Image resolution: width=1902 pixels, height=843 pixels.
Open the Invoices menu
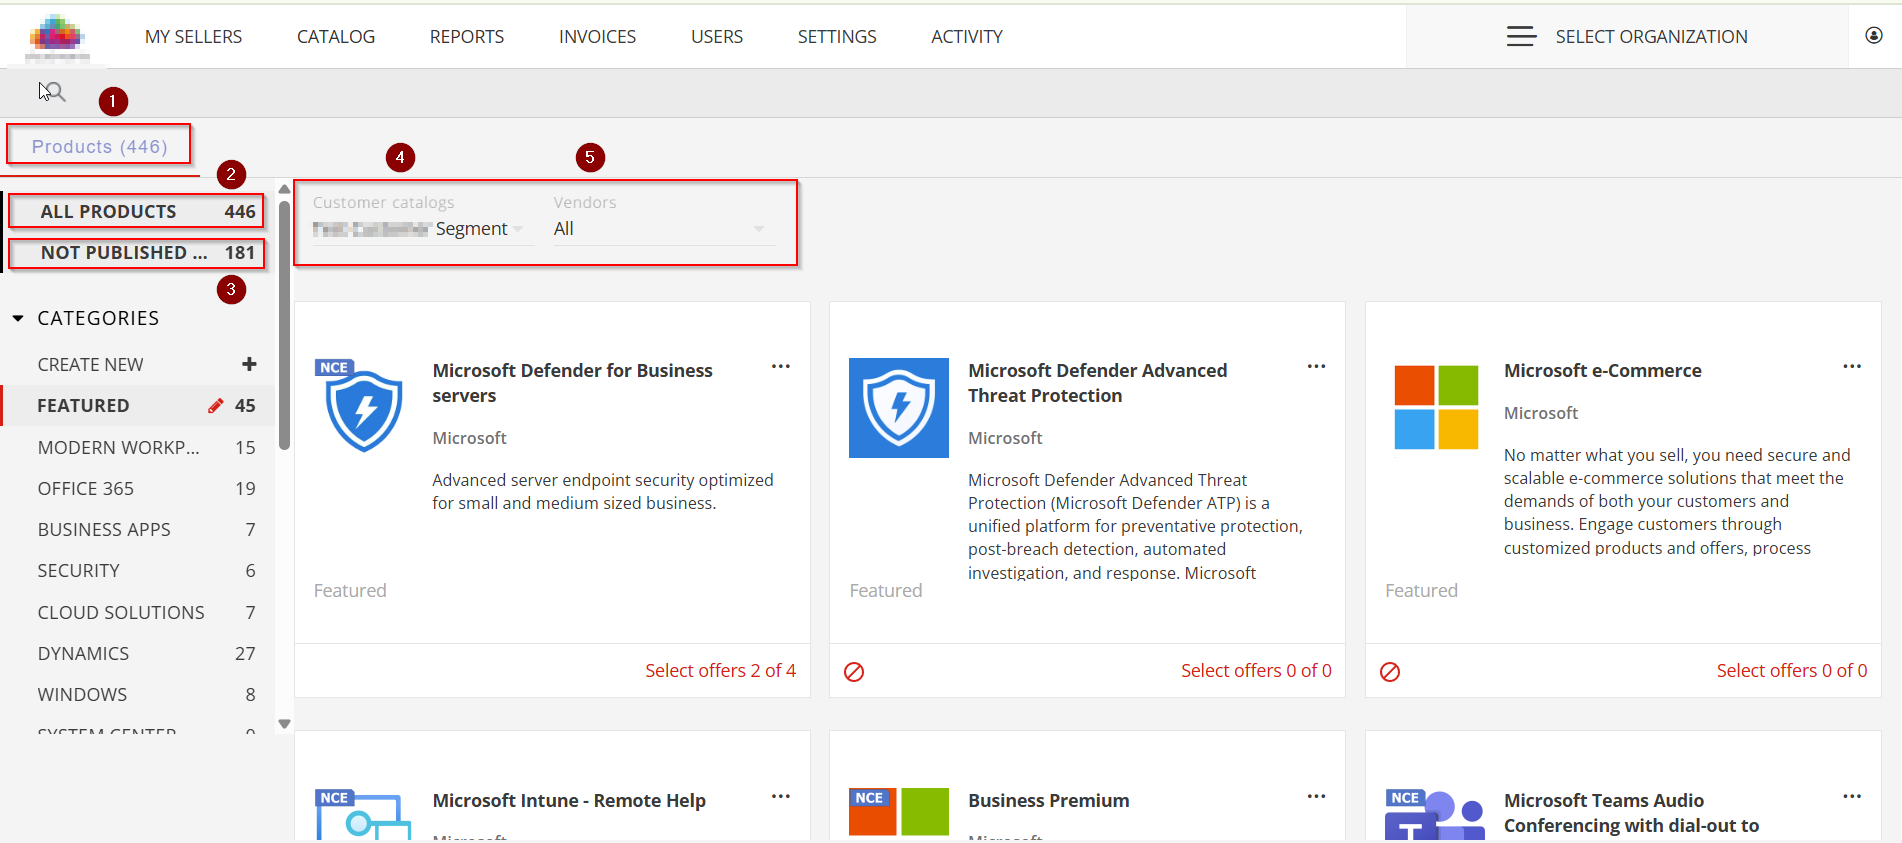[x=597, y=37]
